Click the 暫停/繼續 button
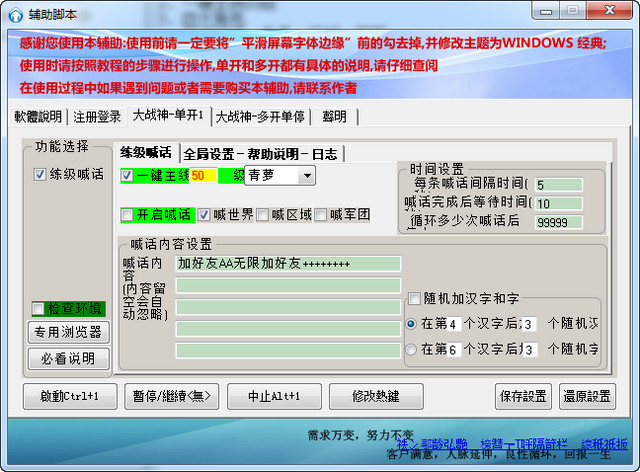 click(x=171, y=396)
